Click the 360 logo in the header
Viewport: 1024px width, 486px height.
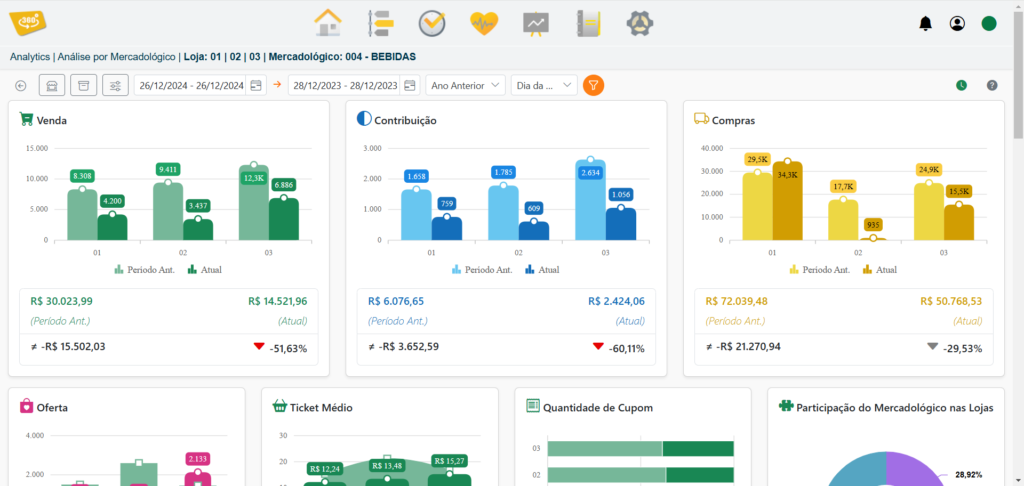(x=27, y=23)
